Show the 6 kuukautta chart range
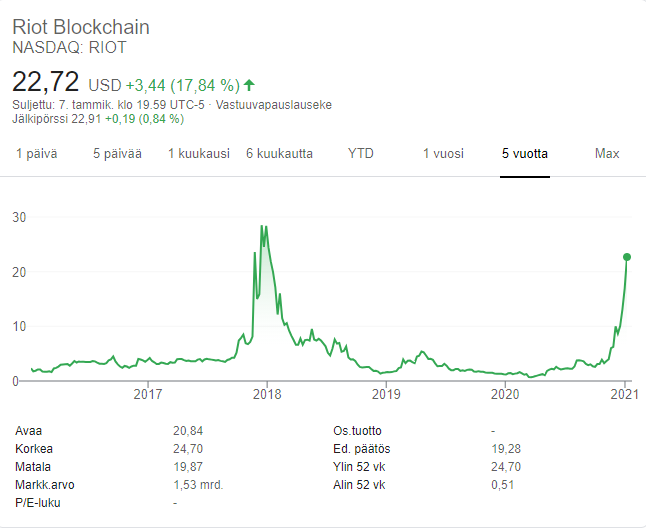 pyautogui.click(x=279, y=153)
